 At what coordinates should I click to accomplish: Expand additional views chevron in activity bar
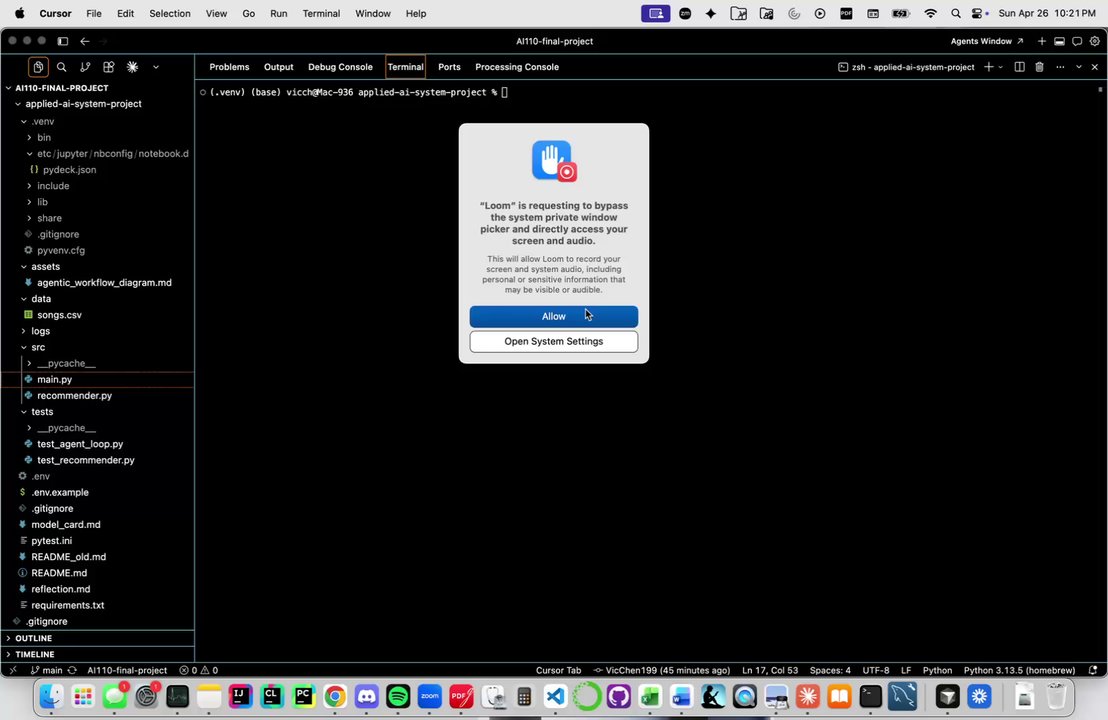tap(155, 67)
